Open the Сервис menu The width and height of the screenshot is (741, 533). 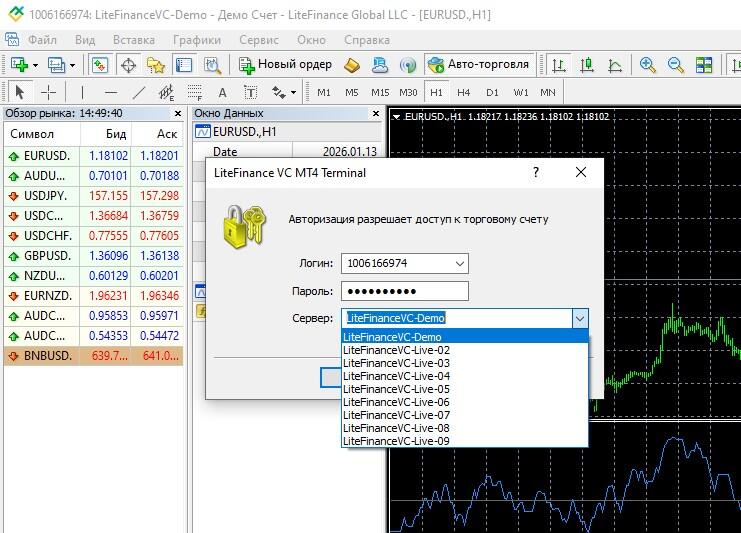(x=259, y=40)
